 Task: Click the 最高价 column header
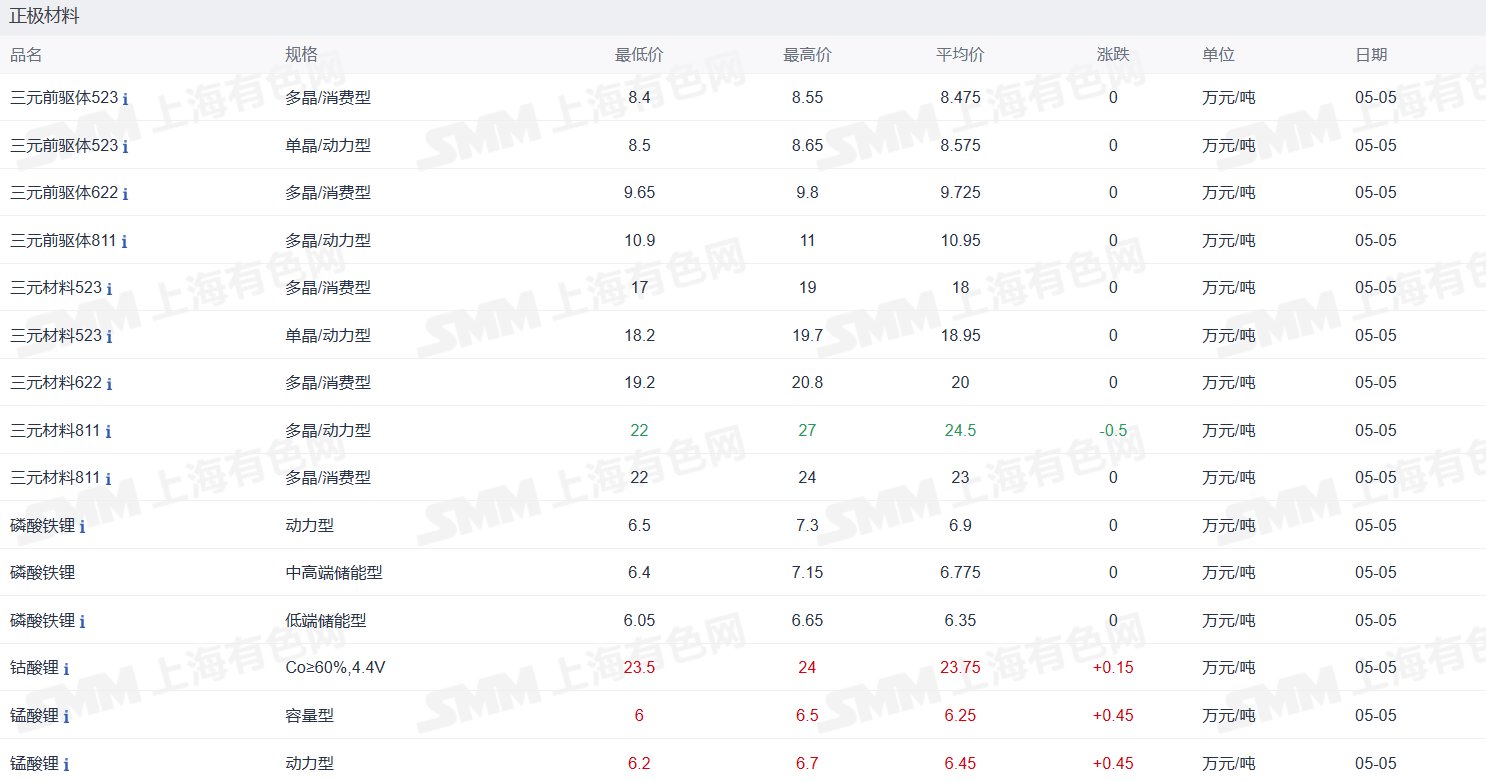pyautogui.click(x=807, y=55)
